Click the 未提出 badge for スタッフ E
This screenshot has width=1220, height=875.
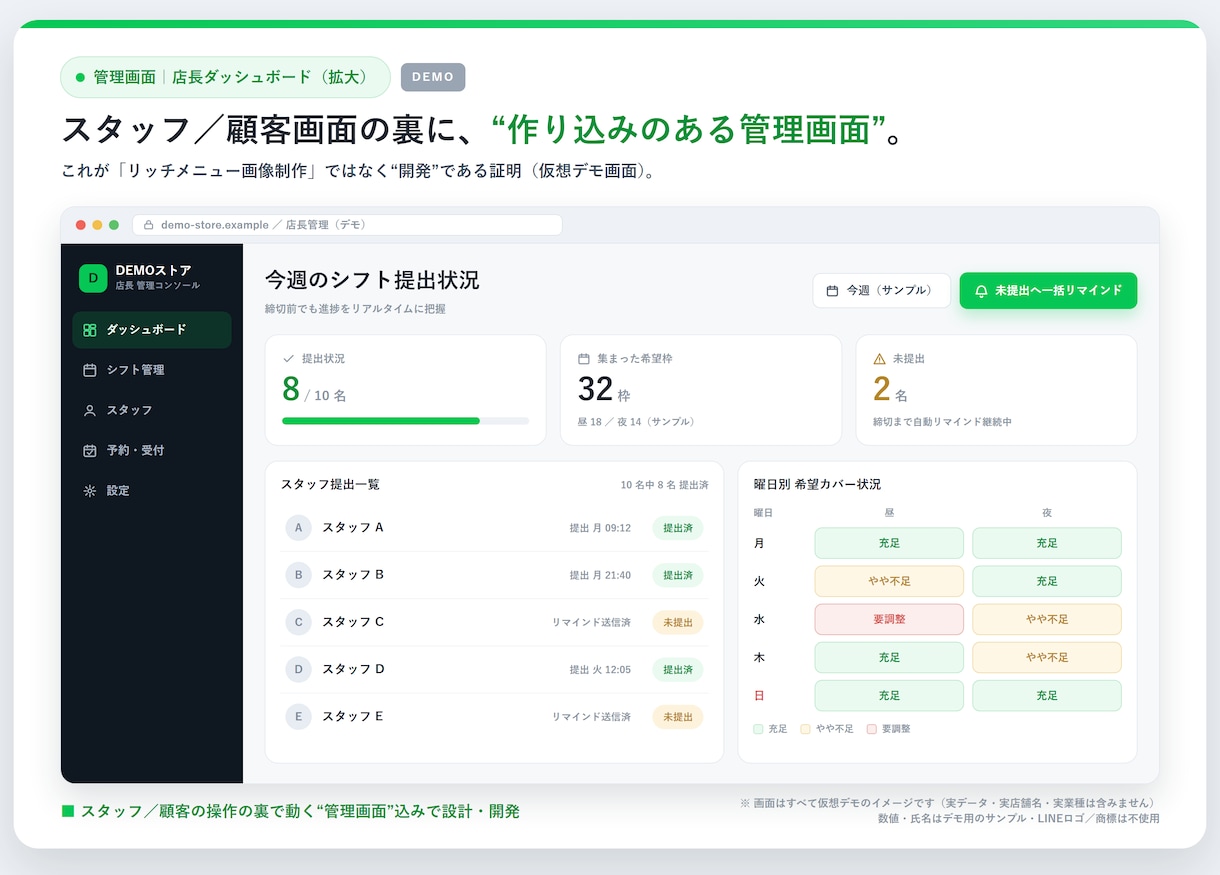[x=678, y=717]
